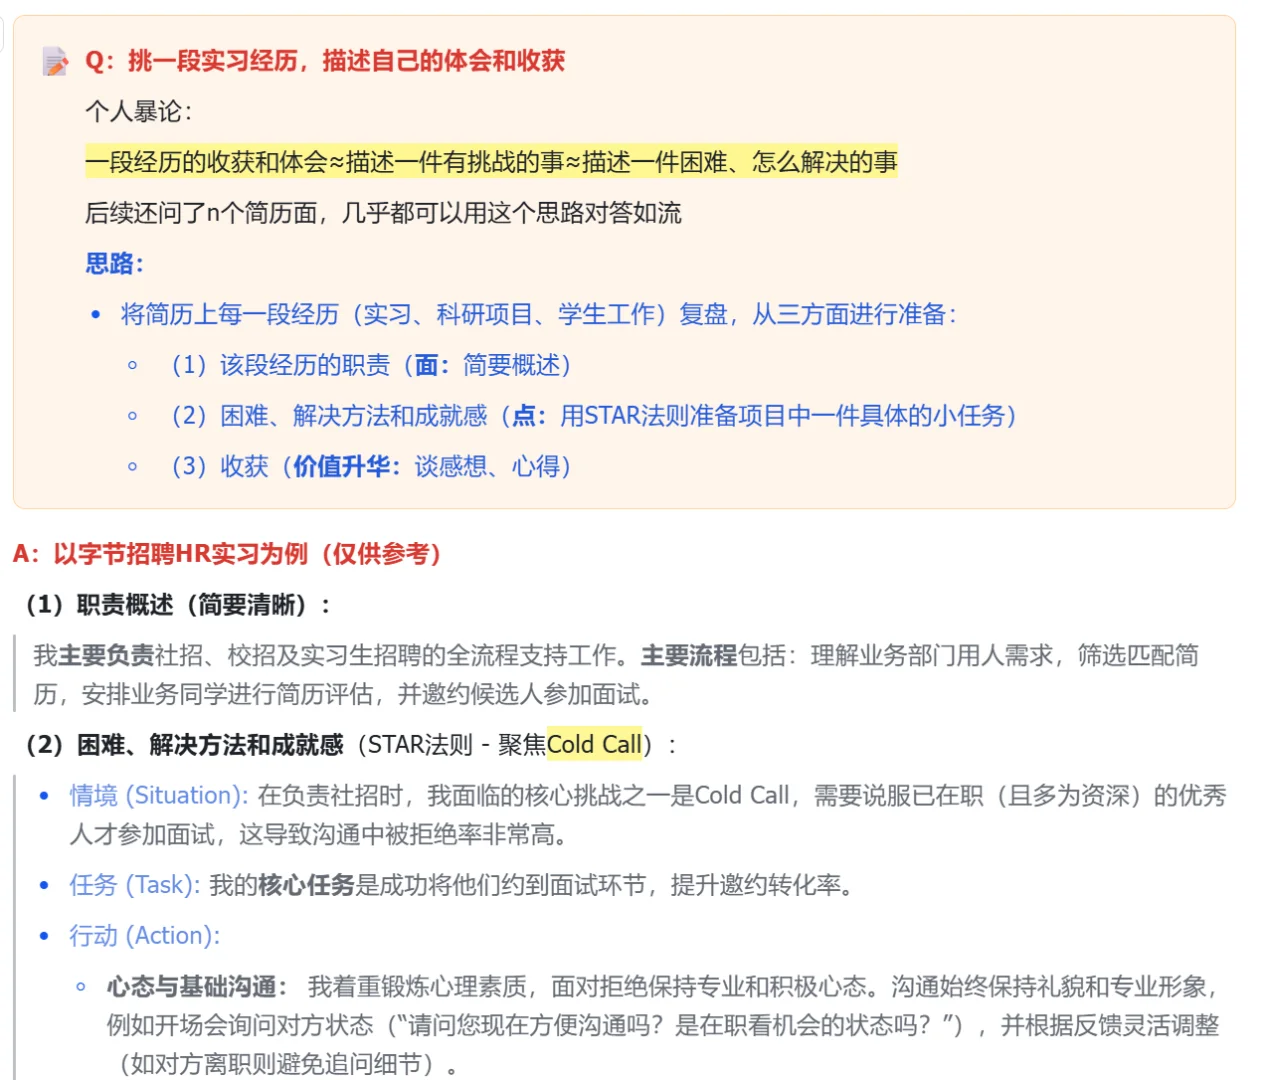Screen dimensions: 1268x1080
Task: Click sub-item '(3) 收获 (价值升华'
Action: point(371,467)
